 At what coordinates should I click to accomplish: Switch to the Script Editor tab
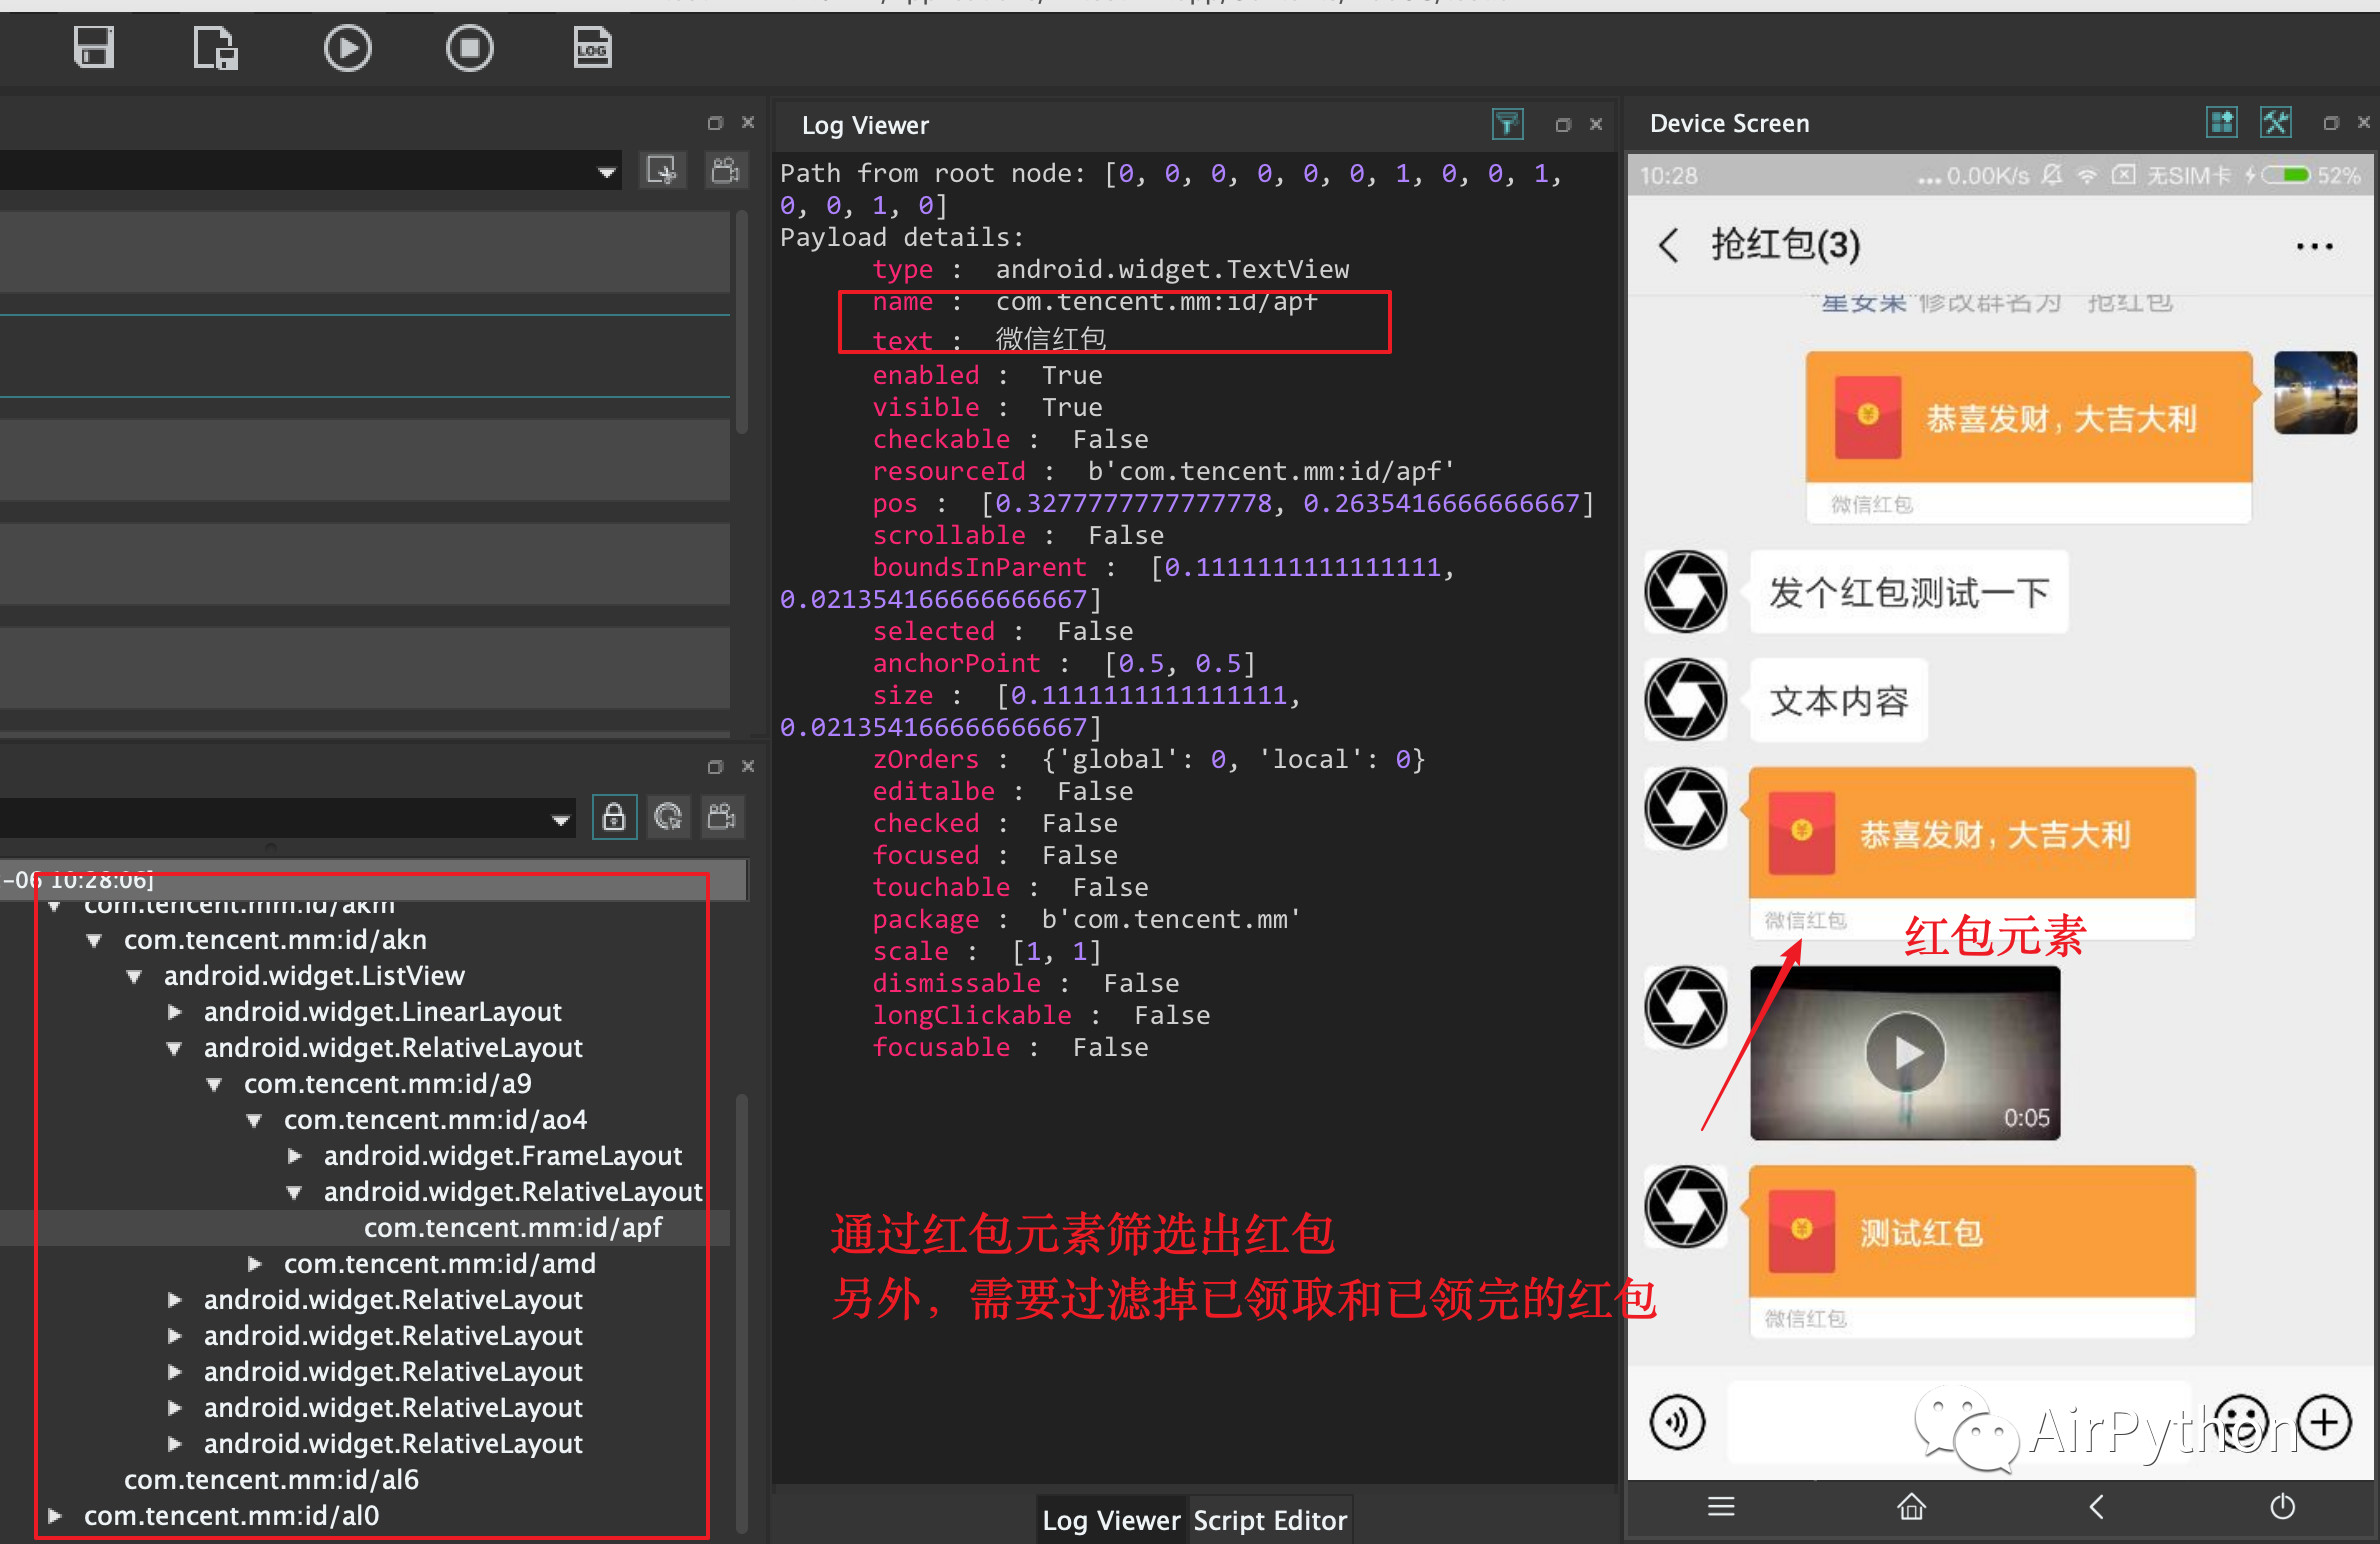click(x=1269, y=1520)
